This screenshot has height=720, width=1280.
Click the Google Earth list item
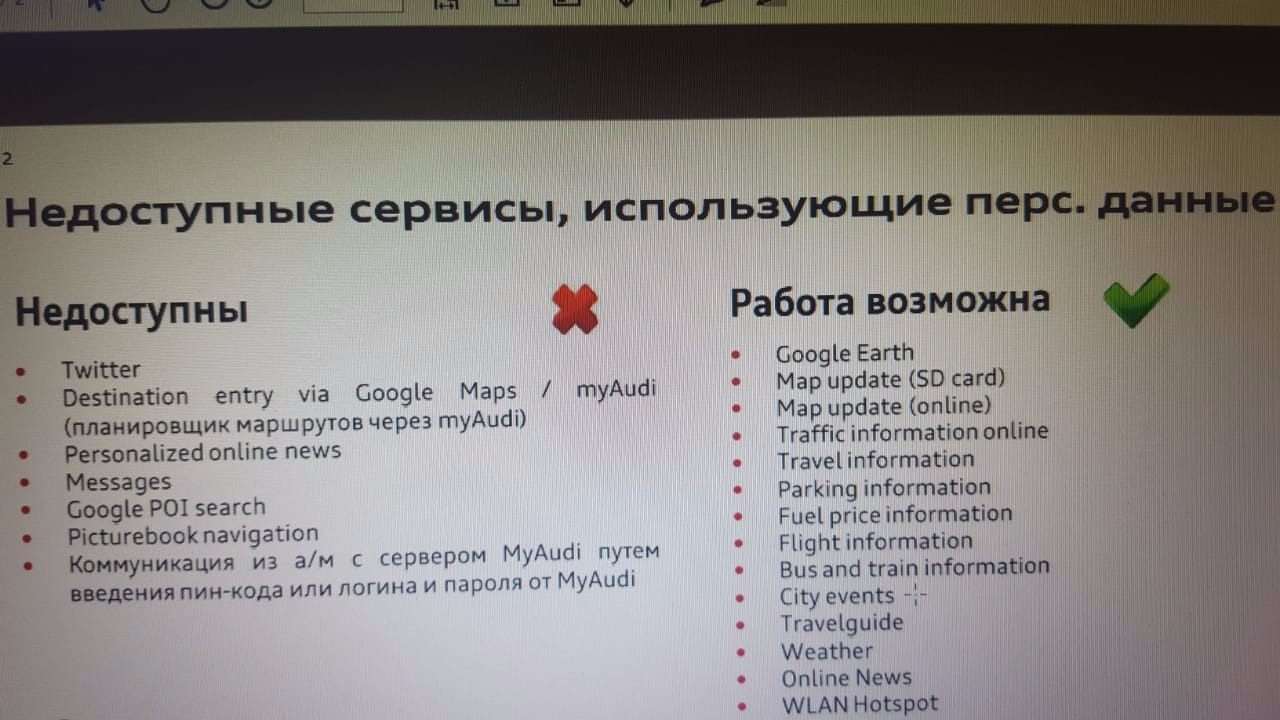pos(845,353)
